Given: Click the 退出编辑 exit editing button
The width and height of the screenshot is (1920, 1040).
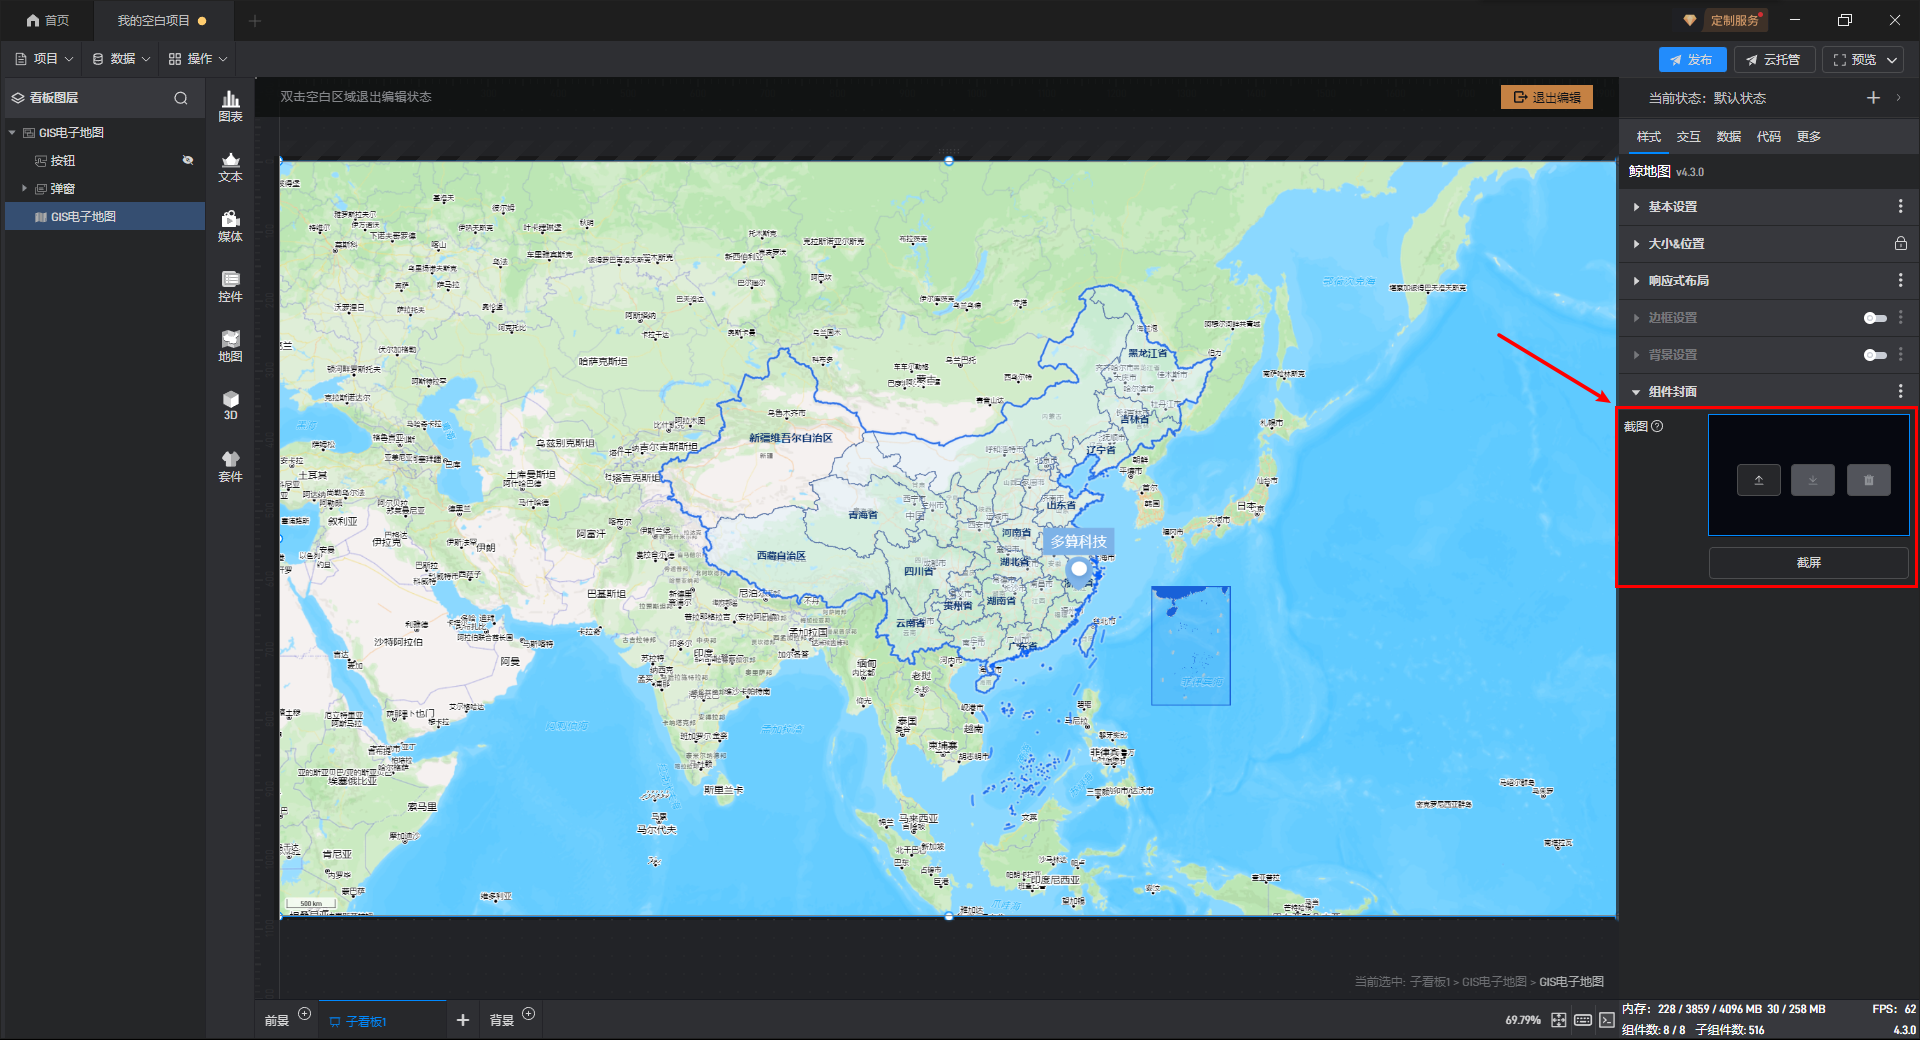Looking at the screenshot, I should point(1546,97).
